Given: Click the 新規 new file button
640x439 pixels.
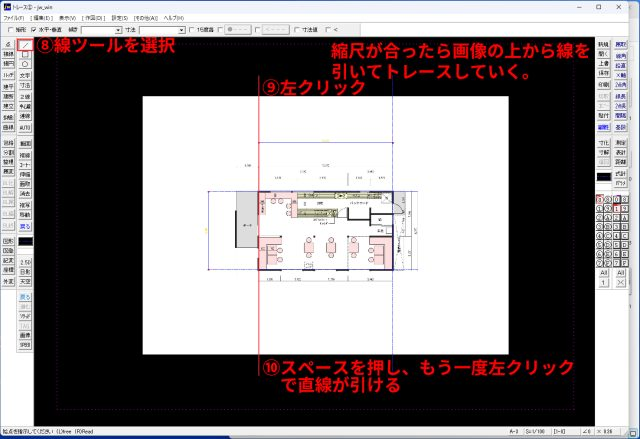Looking at the screenshot, I should pyautogui.click(x=603, y=45).
